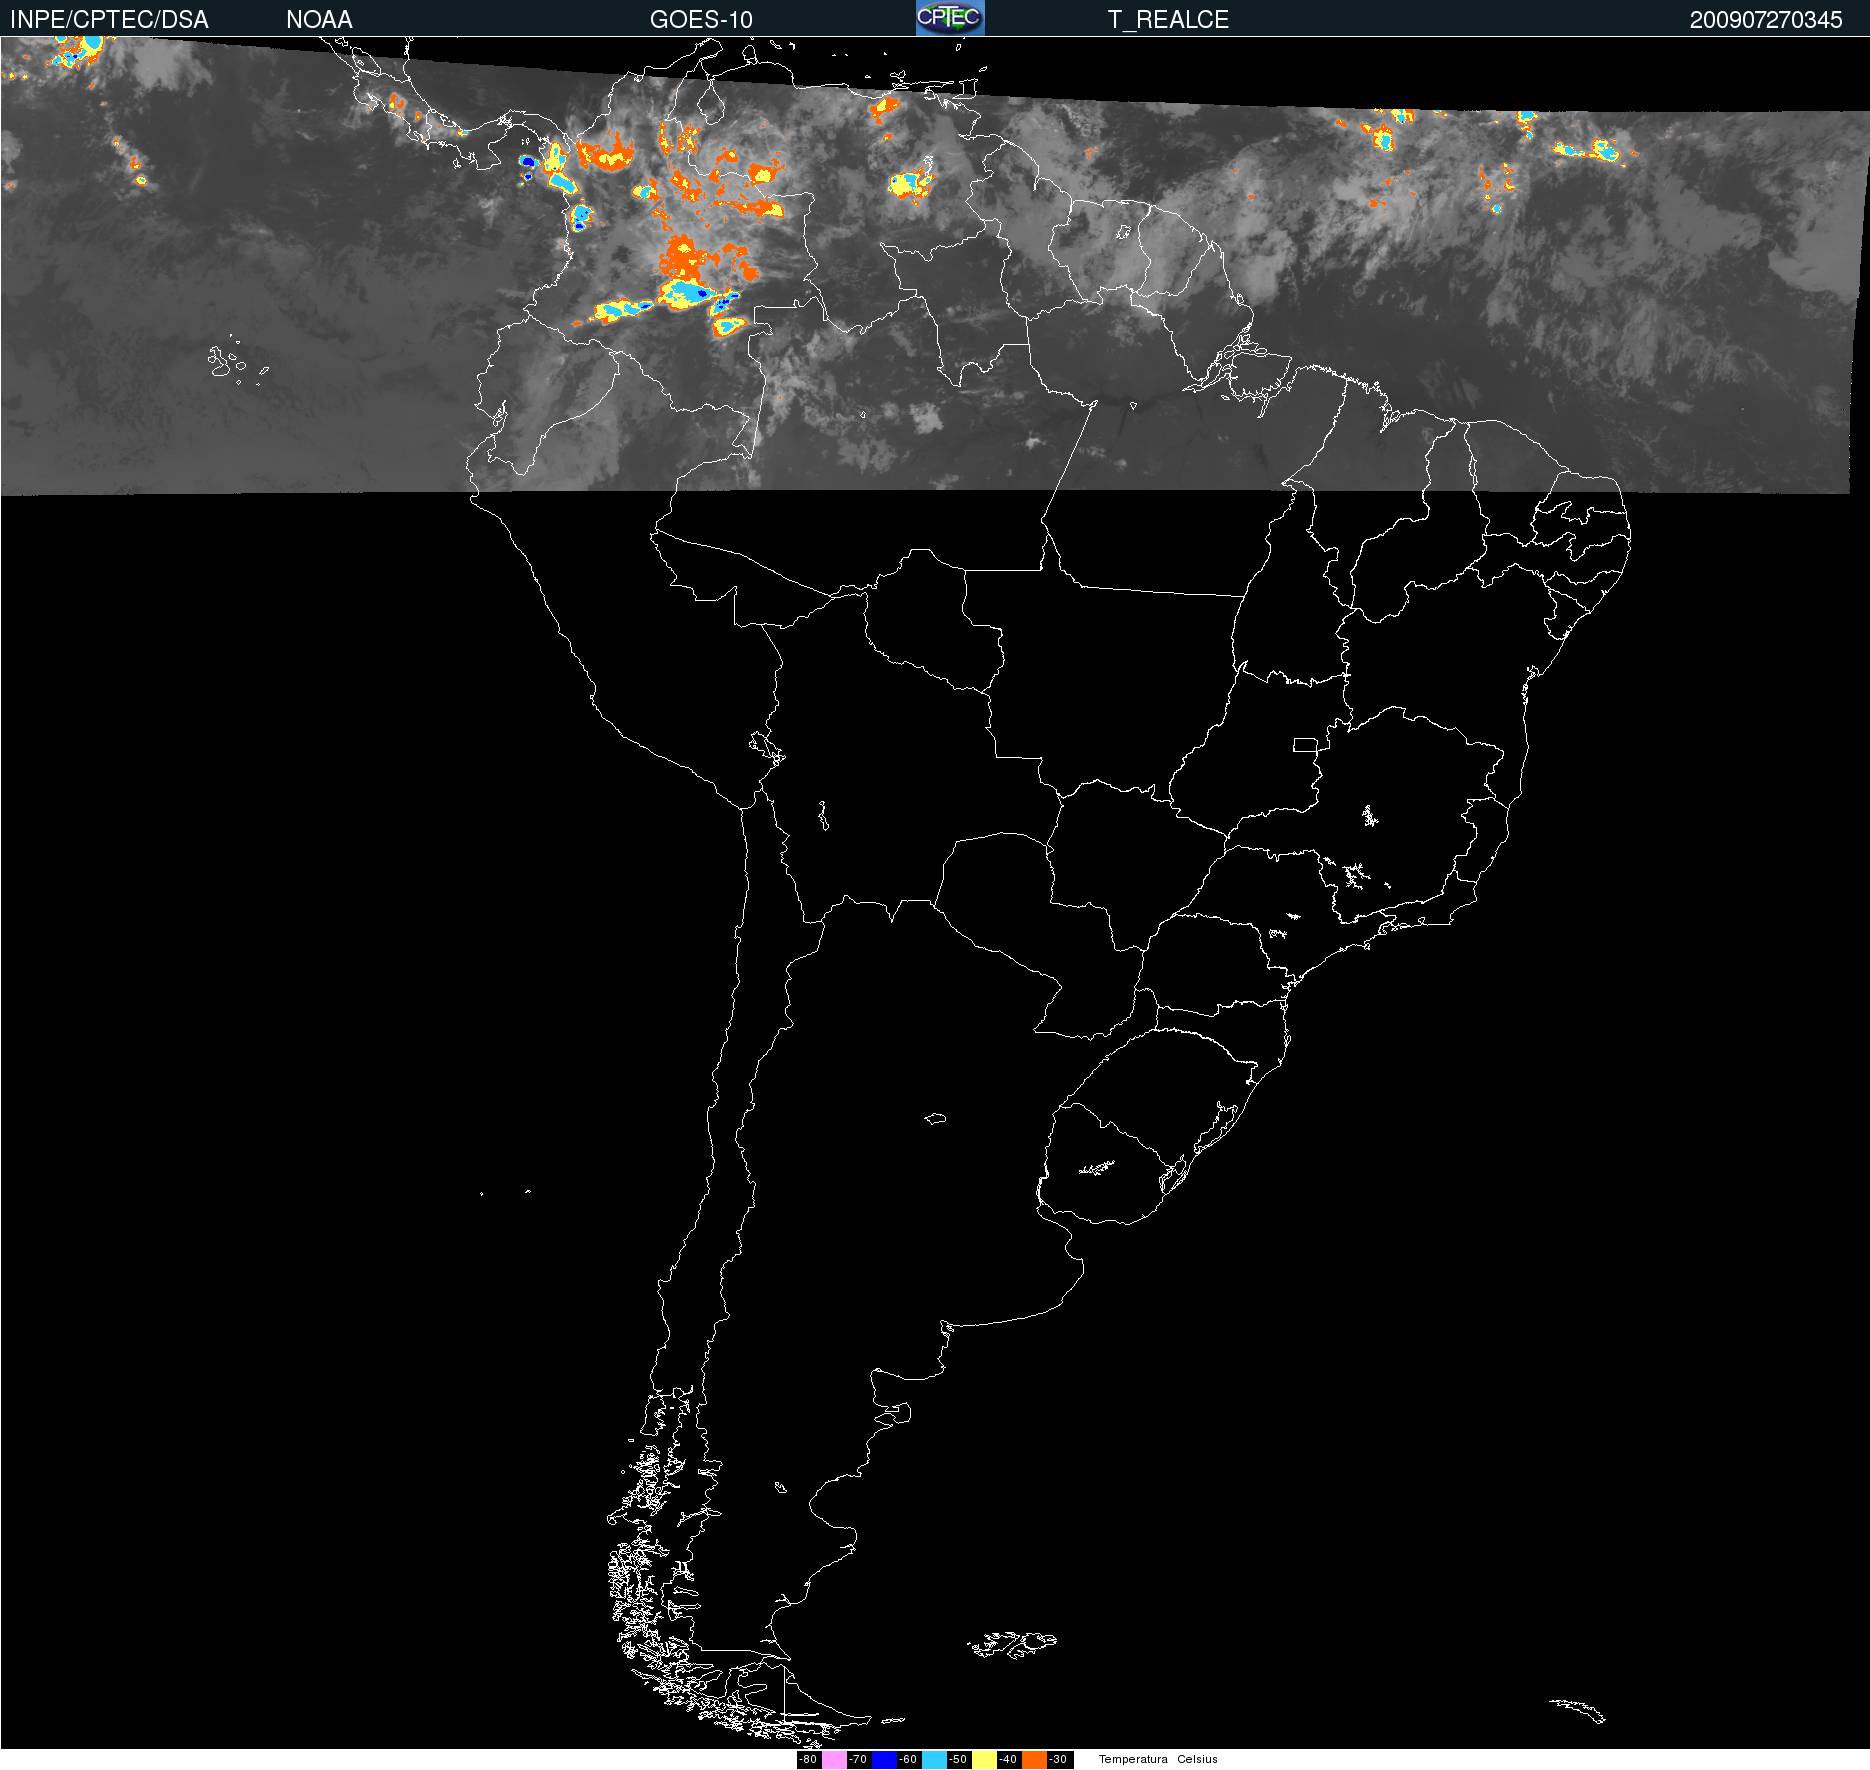Click the -70 legend value
This screenshot has height=1770, width=1870.
click(x=858, y=1759)
